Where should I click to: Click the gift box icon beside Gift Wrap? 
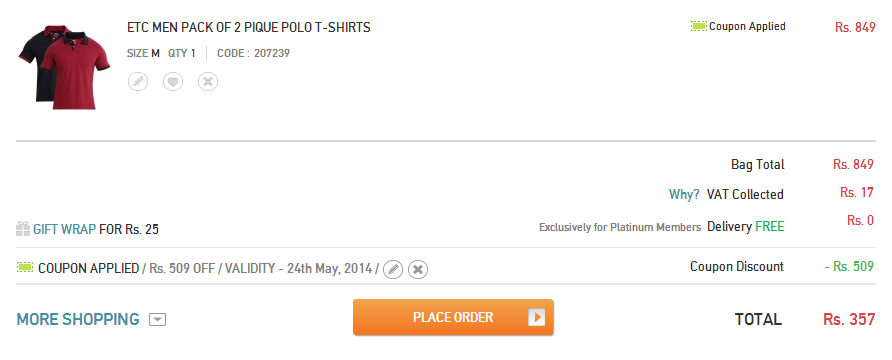(23, 229)
